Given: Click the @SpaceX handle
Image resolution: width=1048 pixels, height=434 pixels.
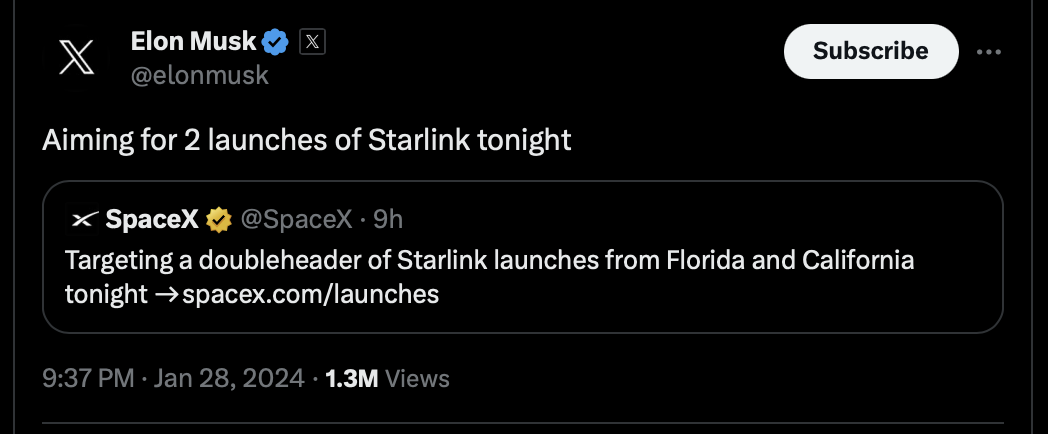Looking at the screenshot, I should tap(296, 219).
